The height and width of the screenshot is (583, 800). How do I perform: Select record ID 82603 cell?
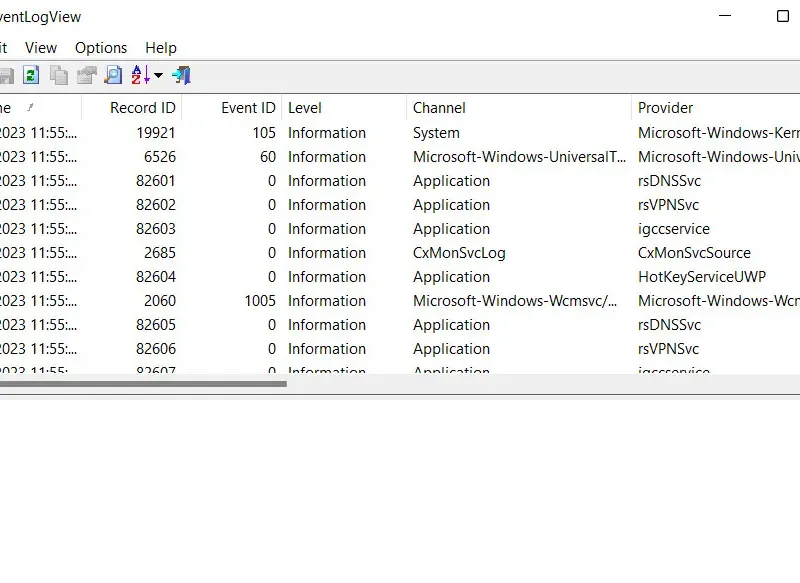pyautogui.click(x=156, y=229)
